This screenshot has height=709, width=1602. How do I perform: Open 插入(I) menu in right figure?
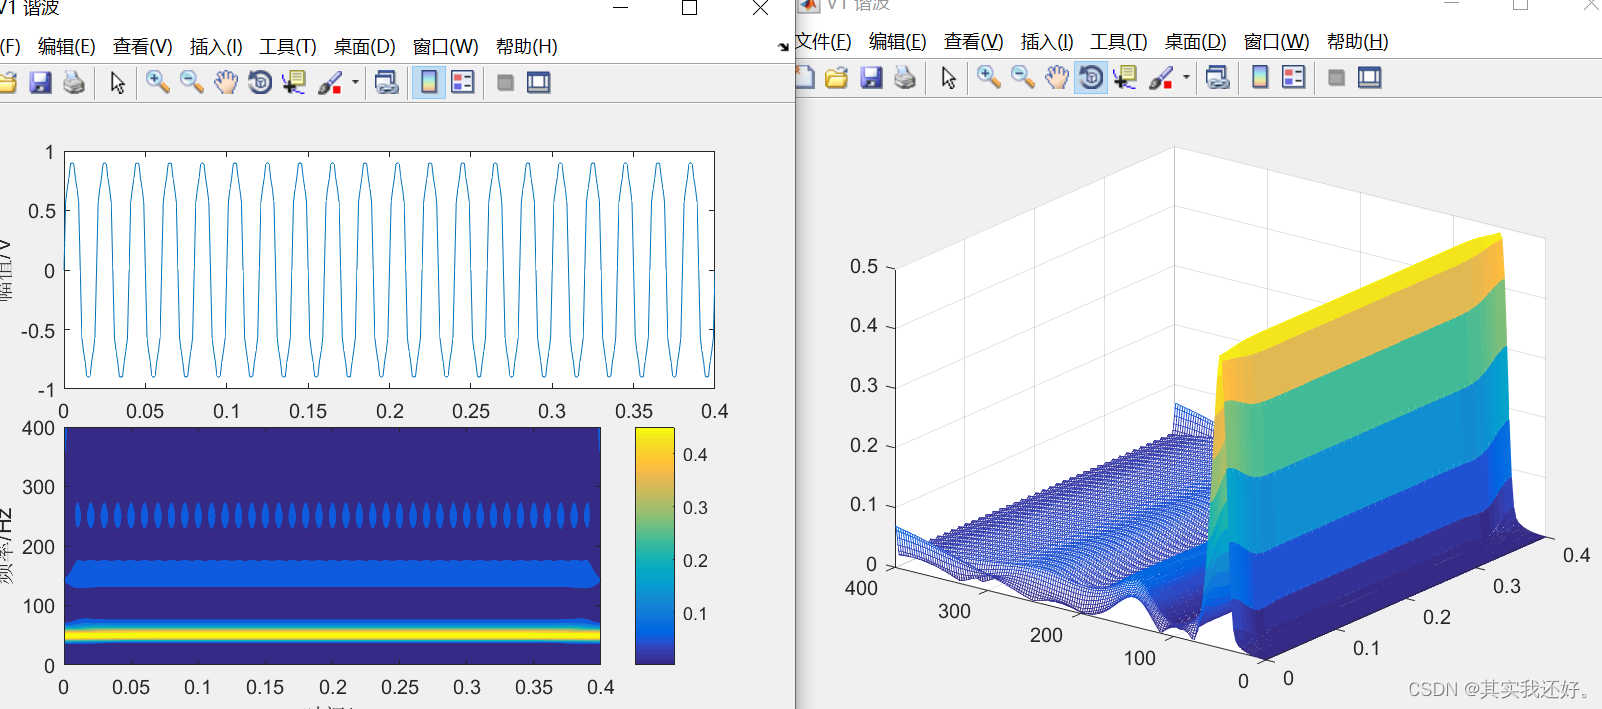[x=1047, y=42]
